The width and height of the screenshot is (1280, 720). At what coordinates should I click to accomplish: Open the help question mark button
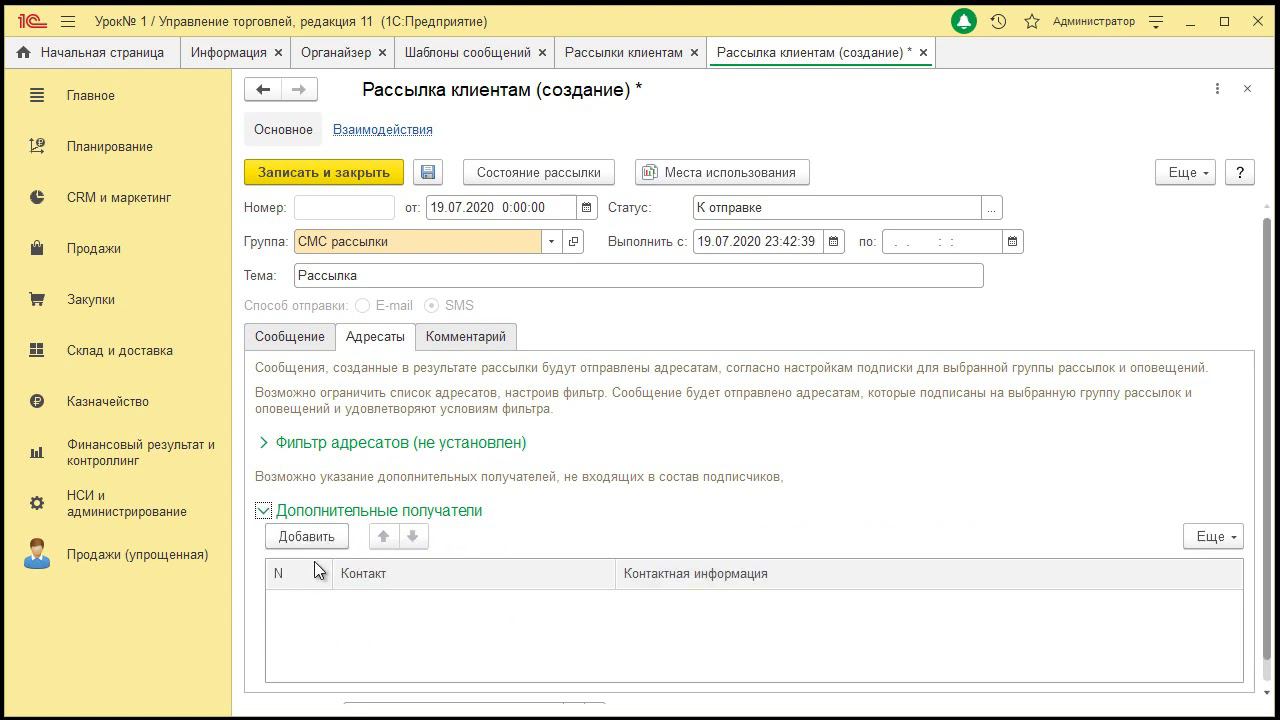[x=1240, y=172]
